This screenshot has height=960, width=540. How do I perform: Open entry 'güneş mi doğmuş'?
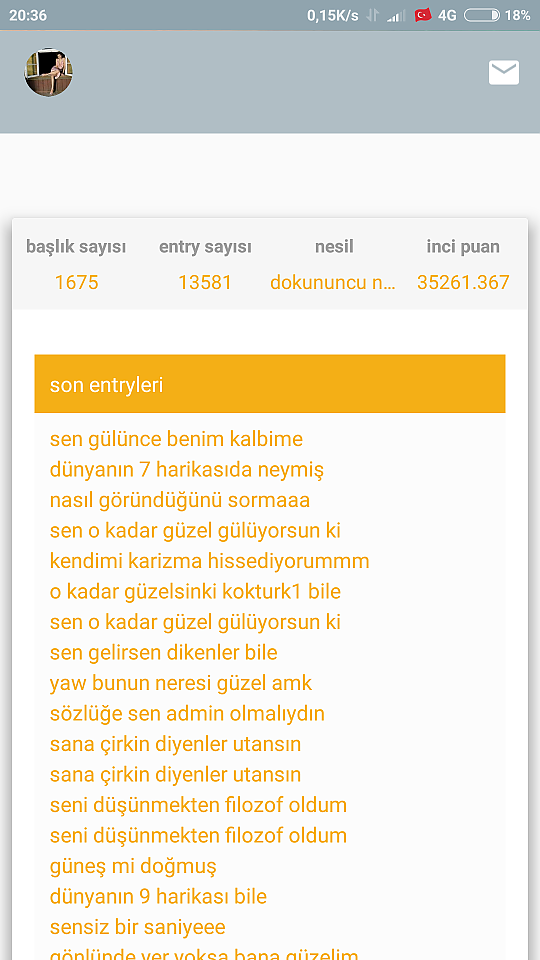point(133,866)
